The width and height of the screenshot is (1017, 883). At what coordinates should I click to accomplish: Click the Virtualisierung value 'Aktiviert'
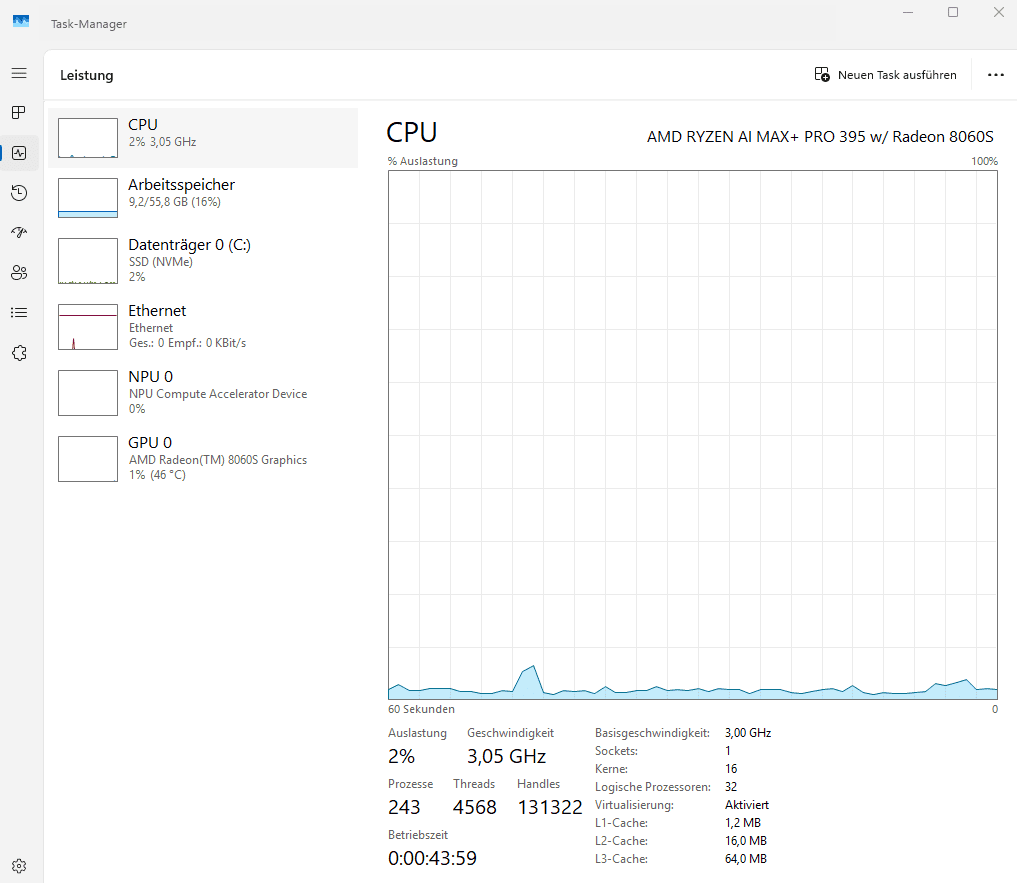(x=747, y=804)
